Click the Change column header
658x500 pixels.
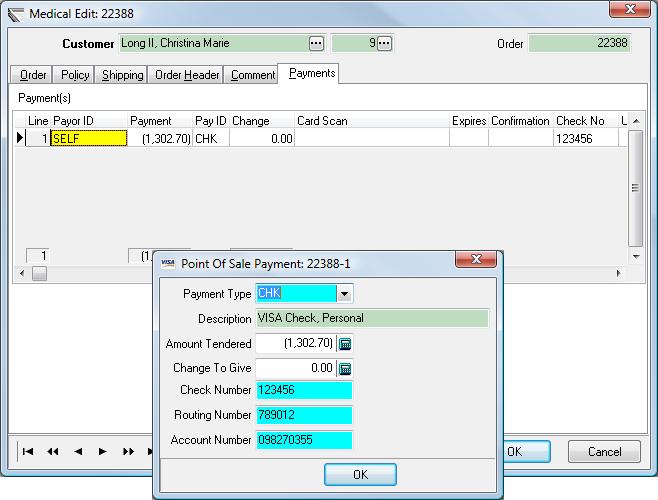tap(262, 121)
